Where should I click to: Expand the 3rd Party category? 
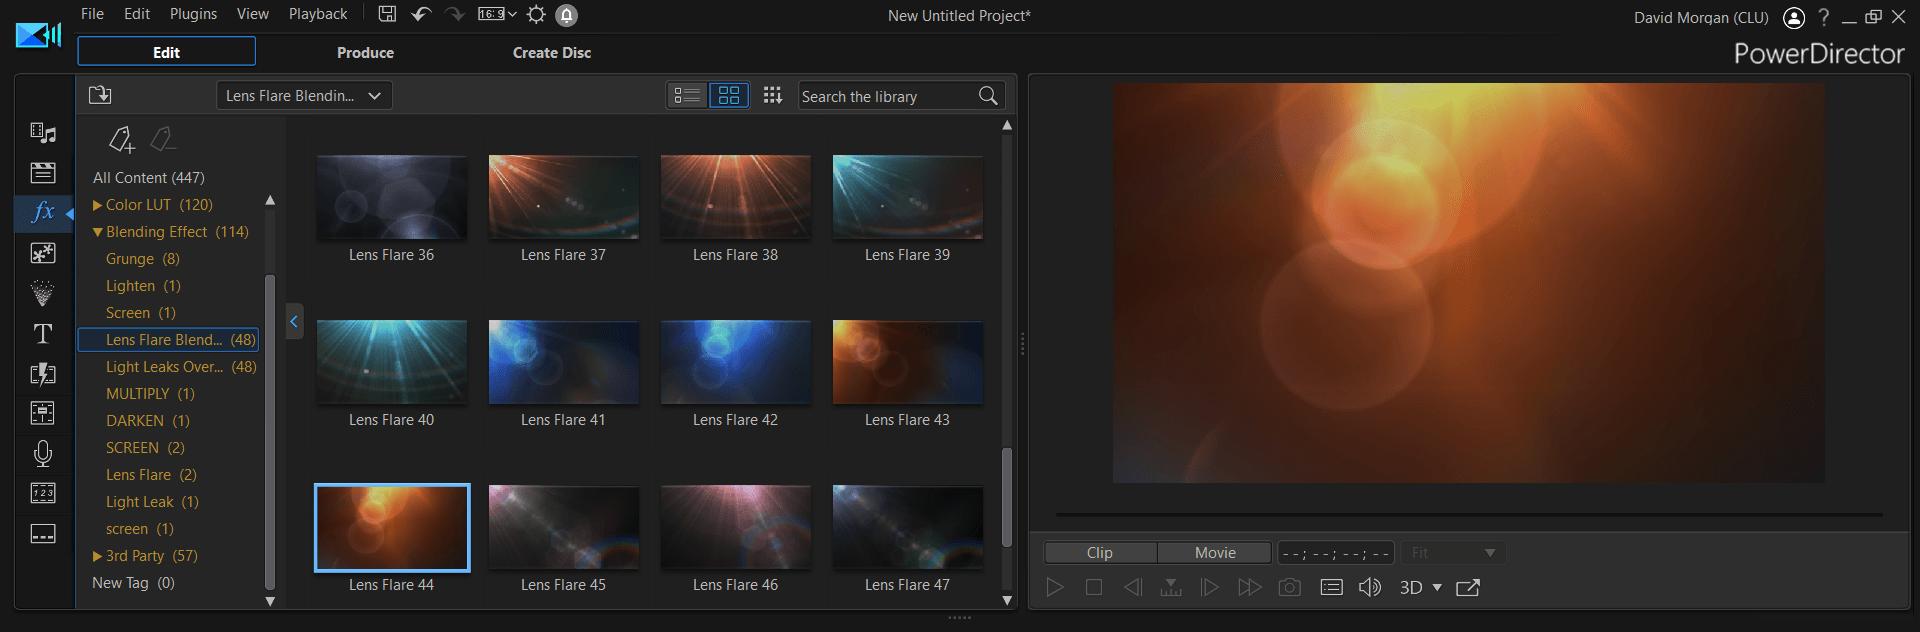point(98,556)
